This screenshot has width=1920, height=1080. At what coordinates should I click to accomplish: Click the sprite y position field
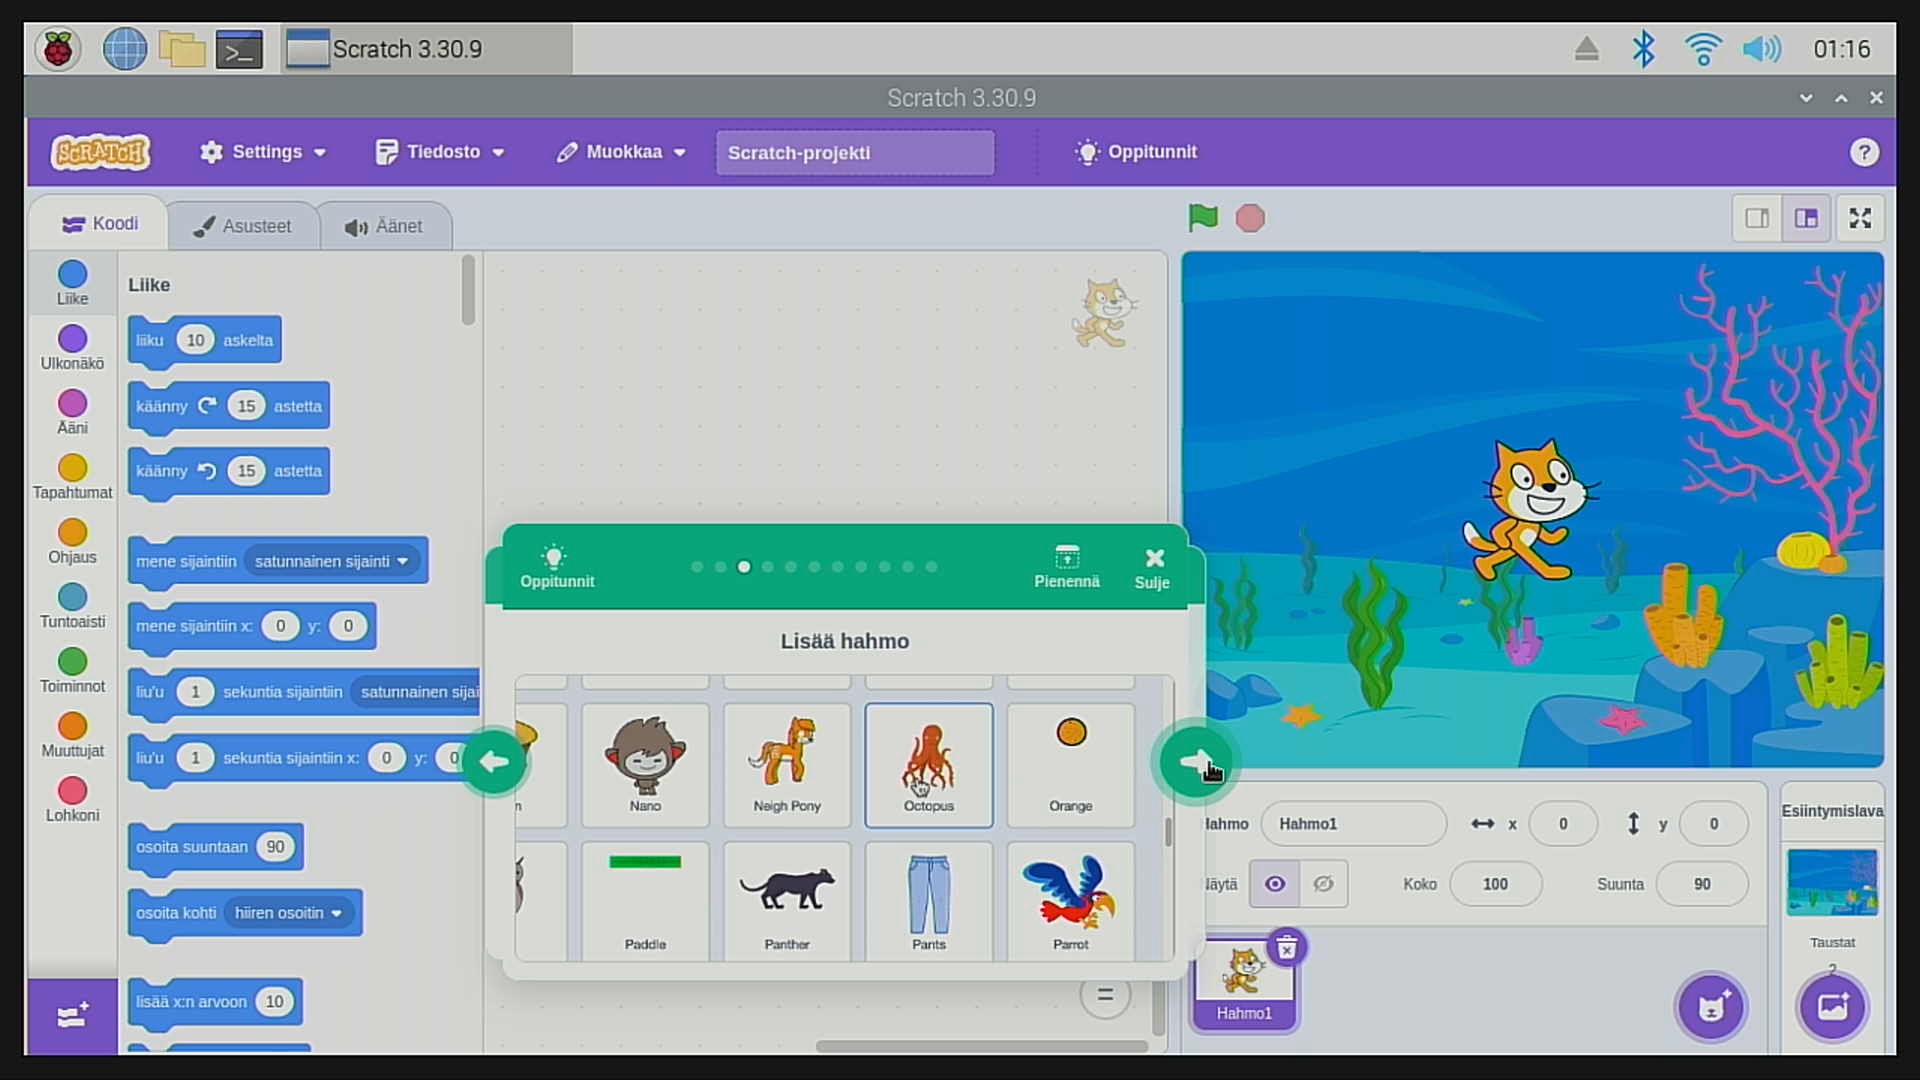click(1714, 824)
